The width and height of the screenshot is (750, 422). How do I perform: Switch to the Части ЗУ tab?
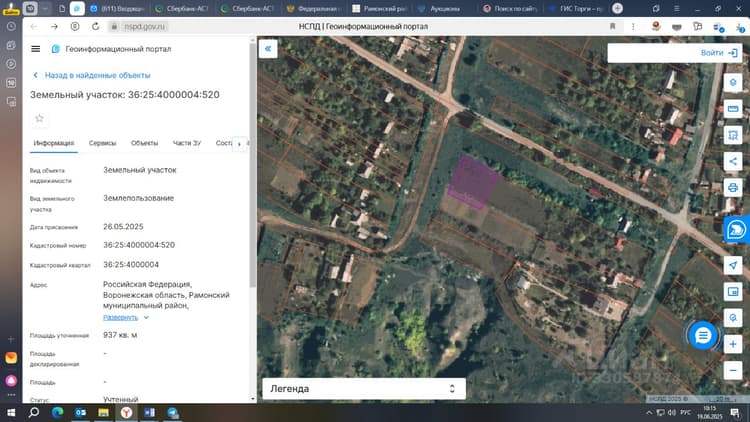coord(187,143)
